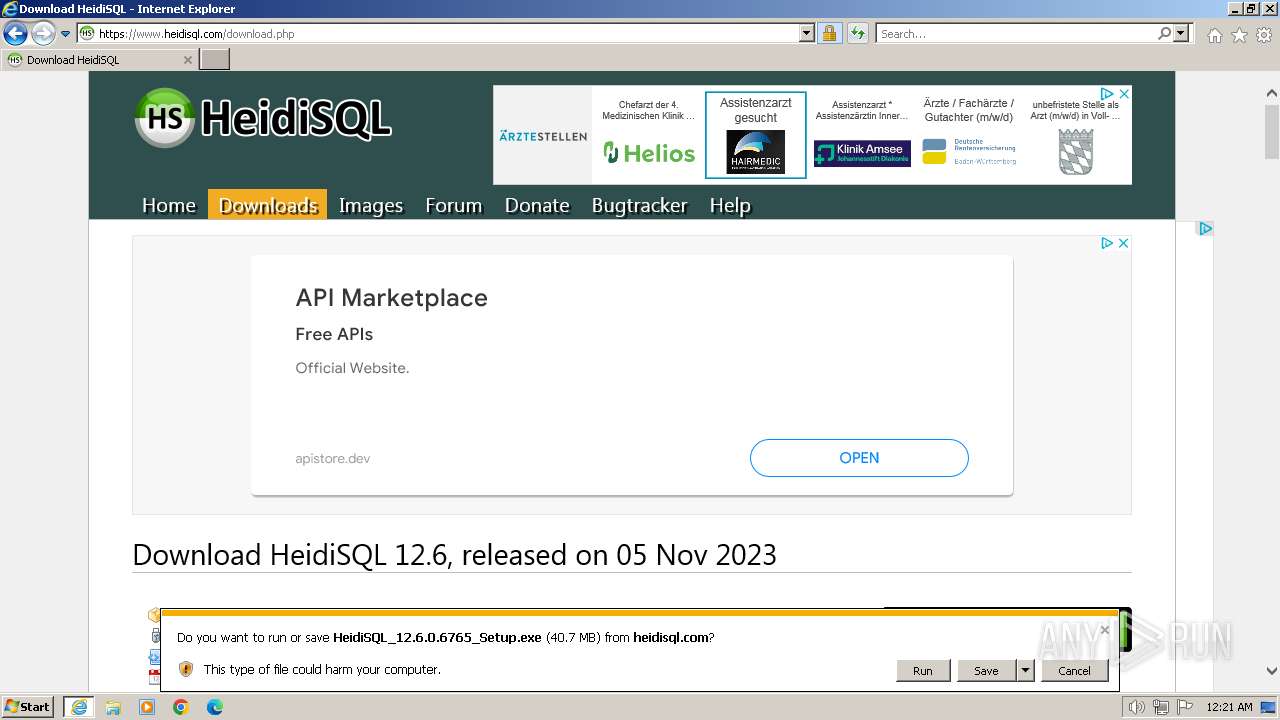Viewport: 1280px width, 720px height.
Task: Click Run in the download prompt
Action: coord(923,671)
